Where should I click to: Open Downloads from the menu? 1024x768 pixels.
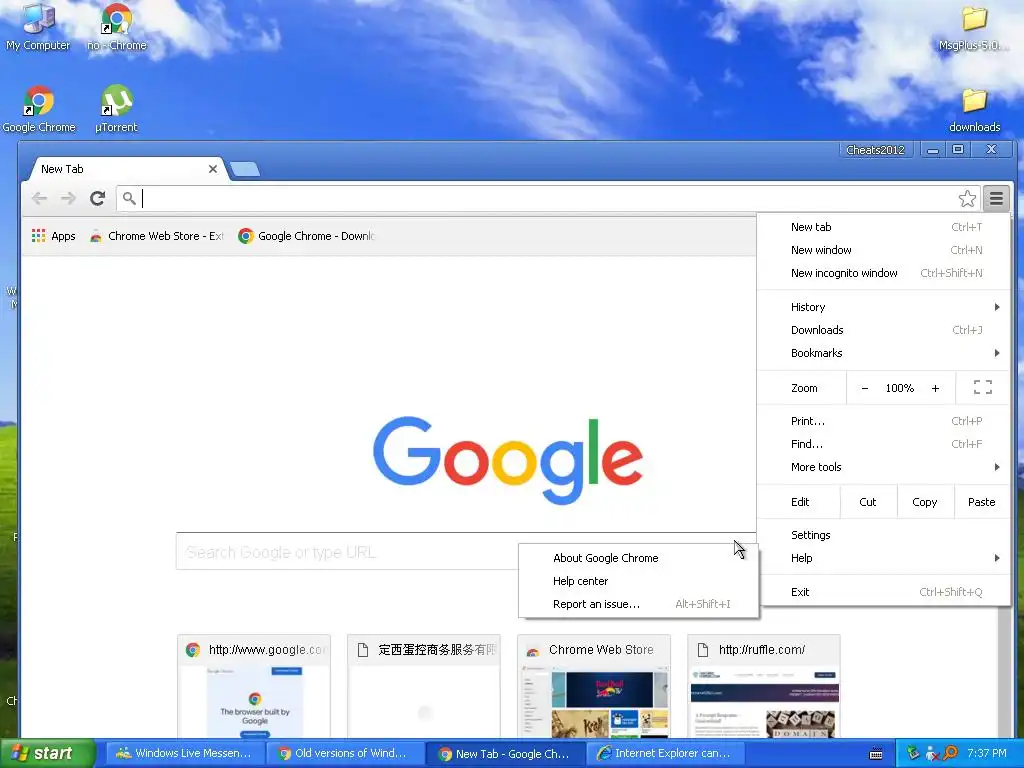coord(884,330)
